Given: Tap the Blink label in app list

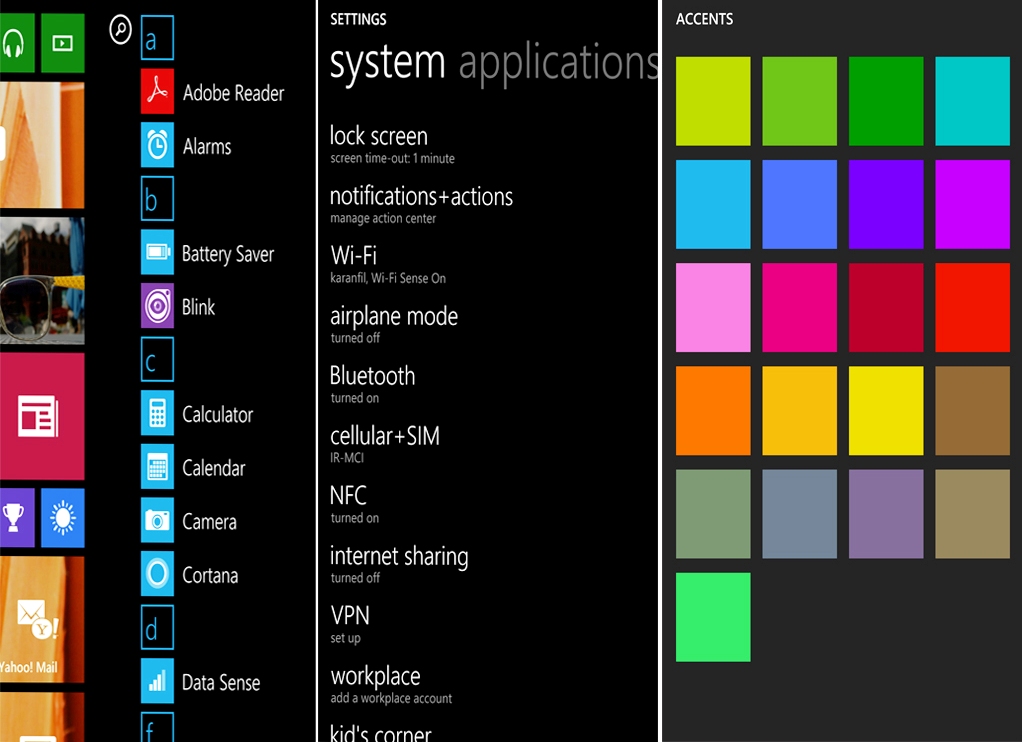Looking at the screenshot, I should pos(198,307).
